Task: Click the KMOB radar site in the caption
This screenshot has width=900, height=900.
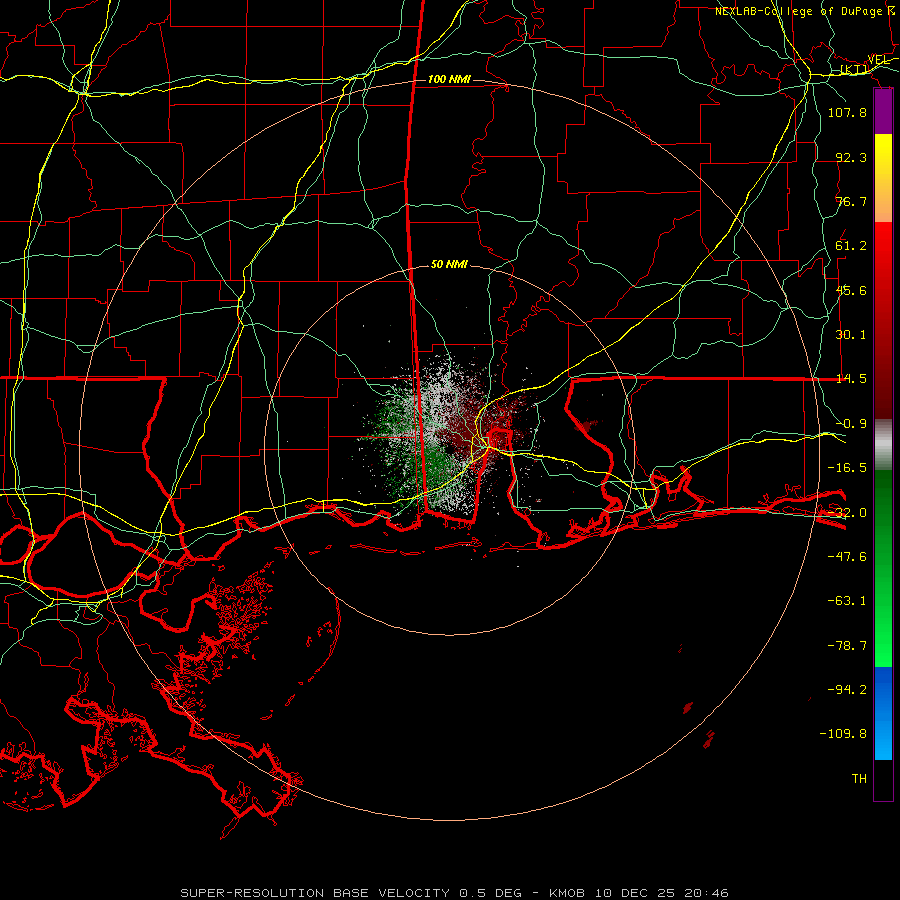Action: point(567,893)
